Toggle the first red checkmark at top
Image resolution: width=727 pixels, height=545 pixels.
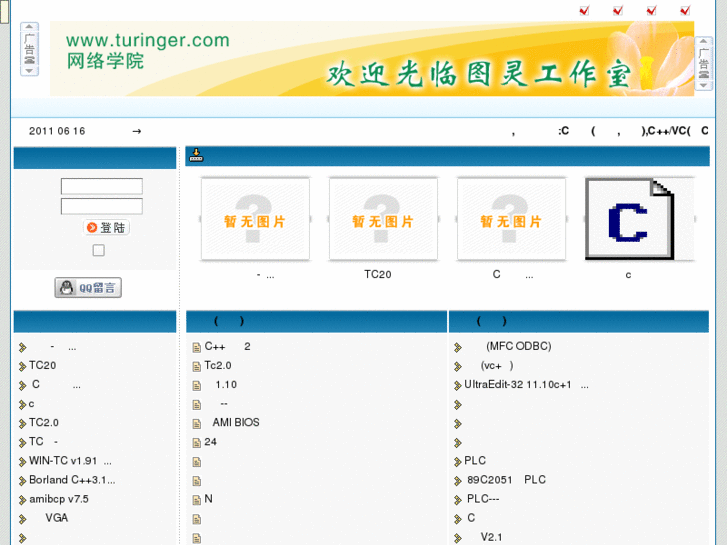[x=584, y=10]
